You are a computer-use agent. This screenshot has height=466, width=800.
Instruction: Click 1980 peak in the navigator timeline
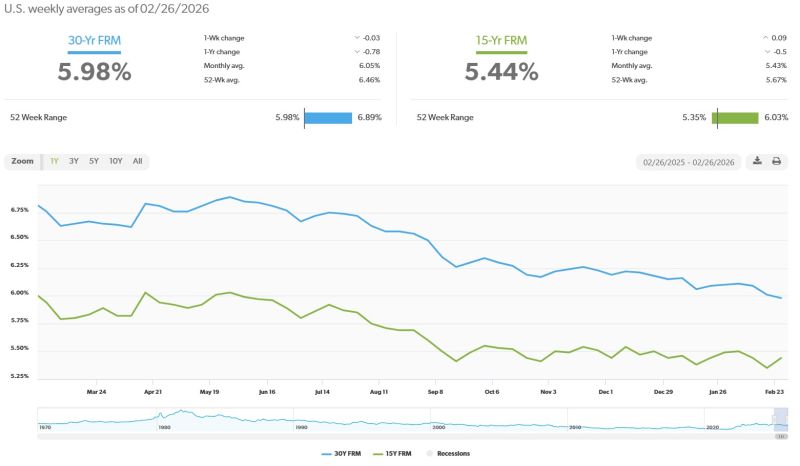coord(182,412)
